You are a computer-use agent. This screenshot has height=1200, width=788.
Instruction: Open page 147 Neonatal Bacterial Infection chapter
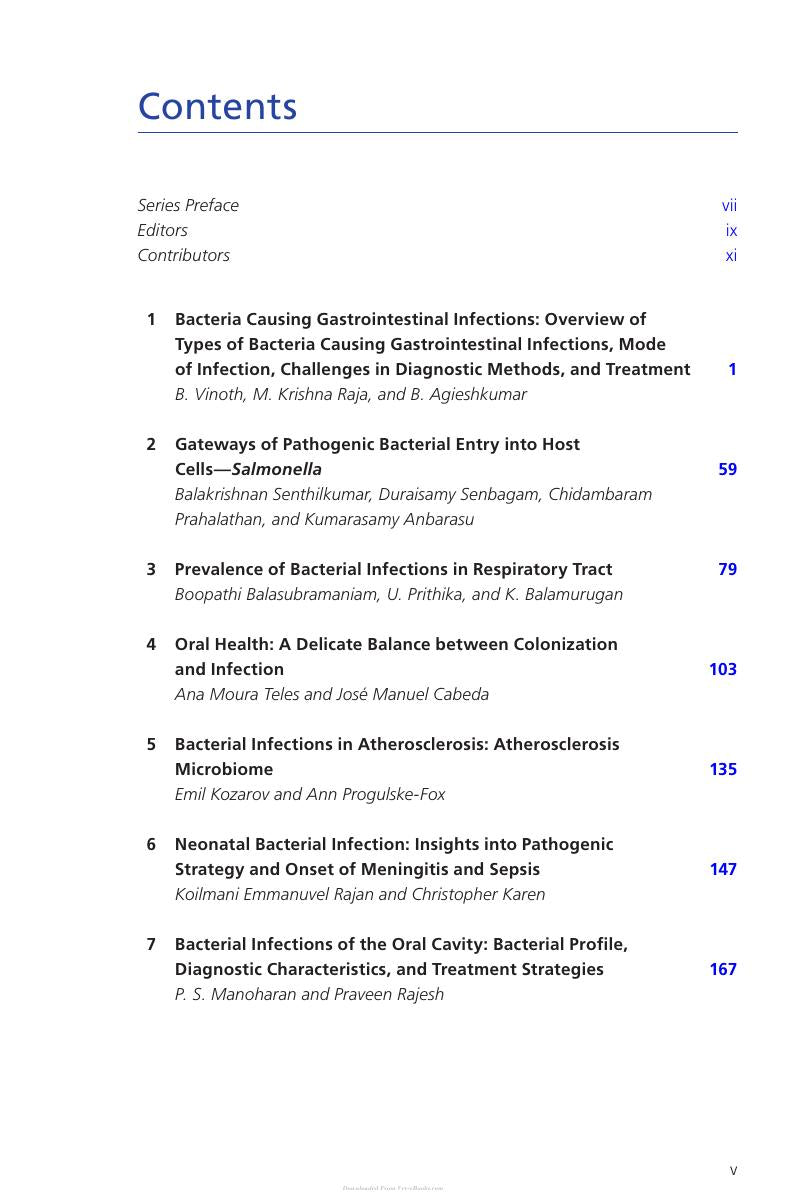click(x=722, y=869)
